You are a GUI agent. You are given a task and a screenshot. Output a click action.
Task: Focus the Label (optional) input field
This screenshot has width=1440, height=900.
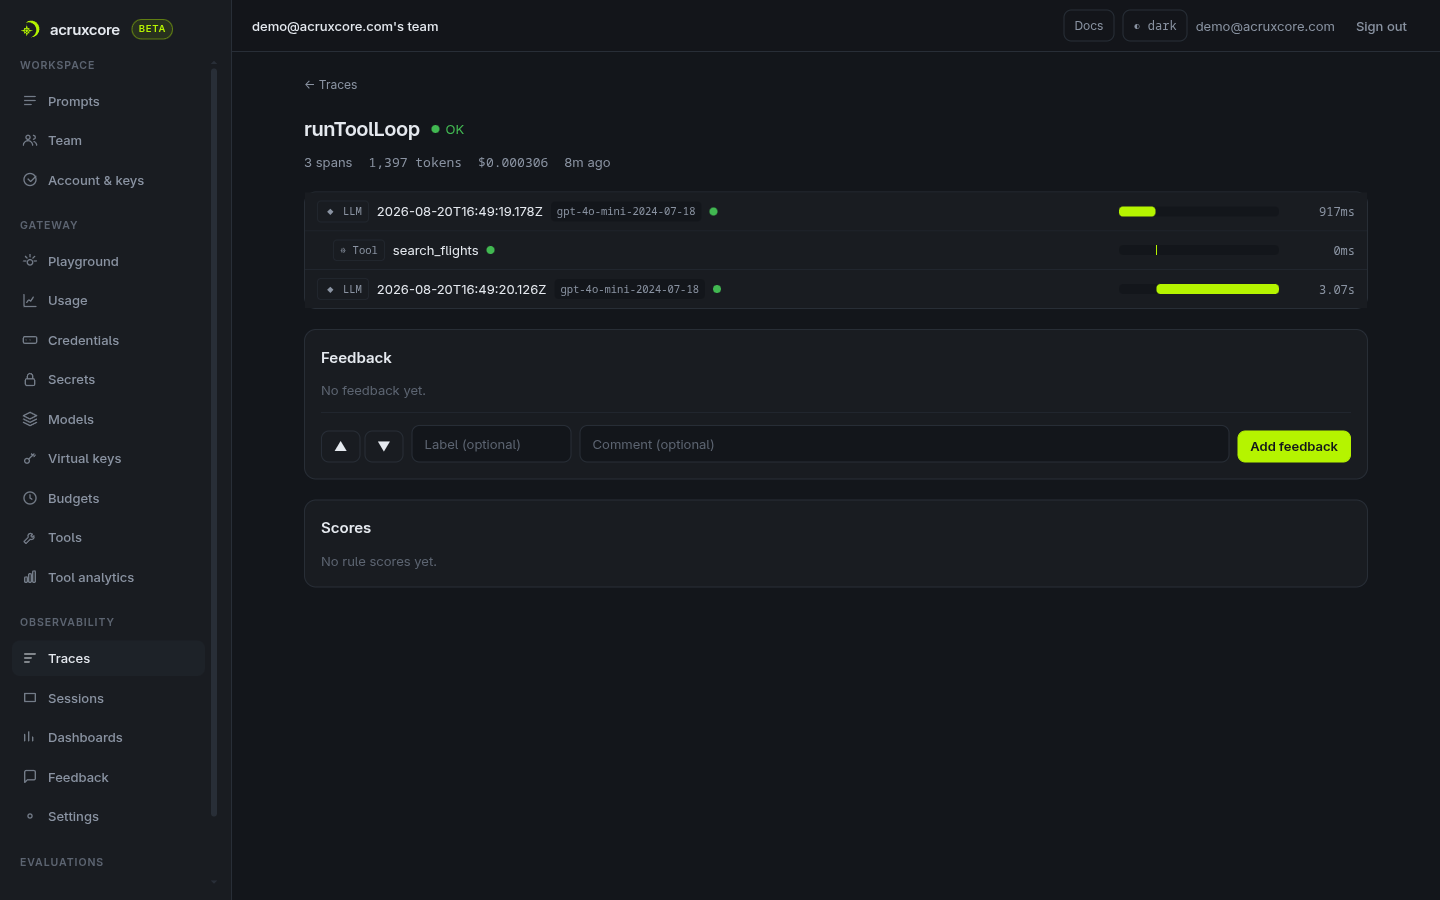tap(491, 444)
